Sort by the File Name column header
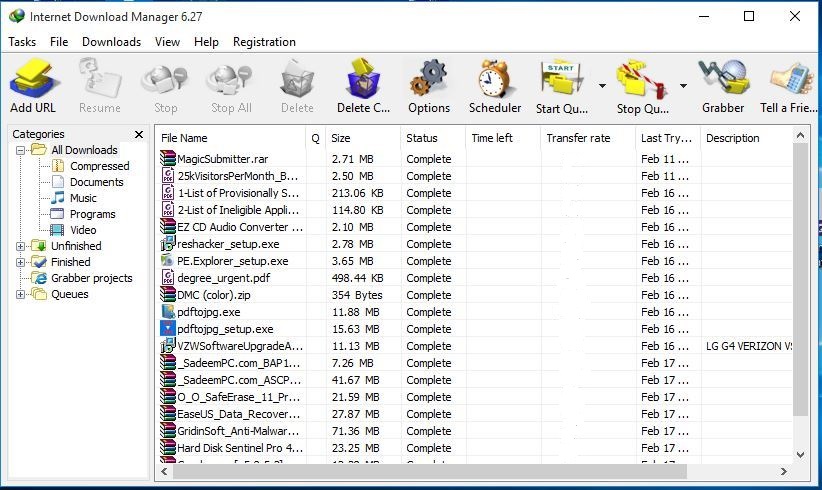This screenshot has width=822, height=490. 231,138
